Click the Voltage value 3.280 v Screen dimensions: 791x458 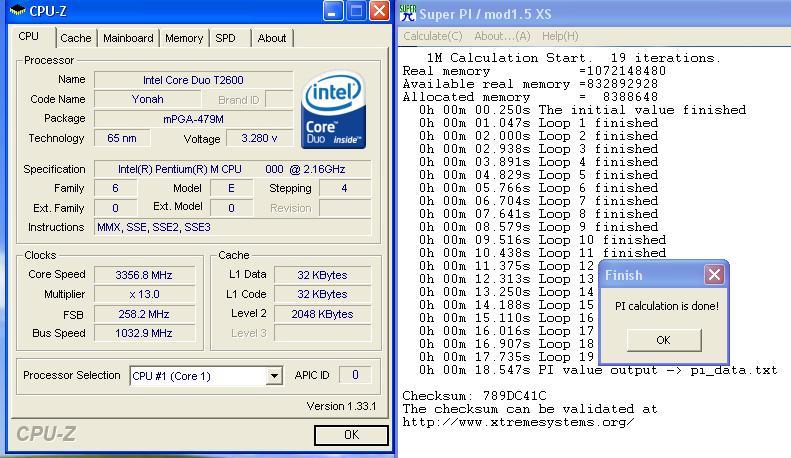click(x=259, y=138)
